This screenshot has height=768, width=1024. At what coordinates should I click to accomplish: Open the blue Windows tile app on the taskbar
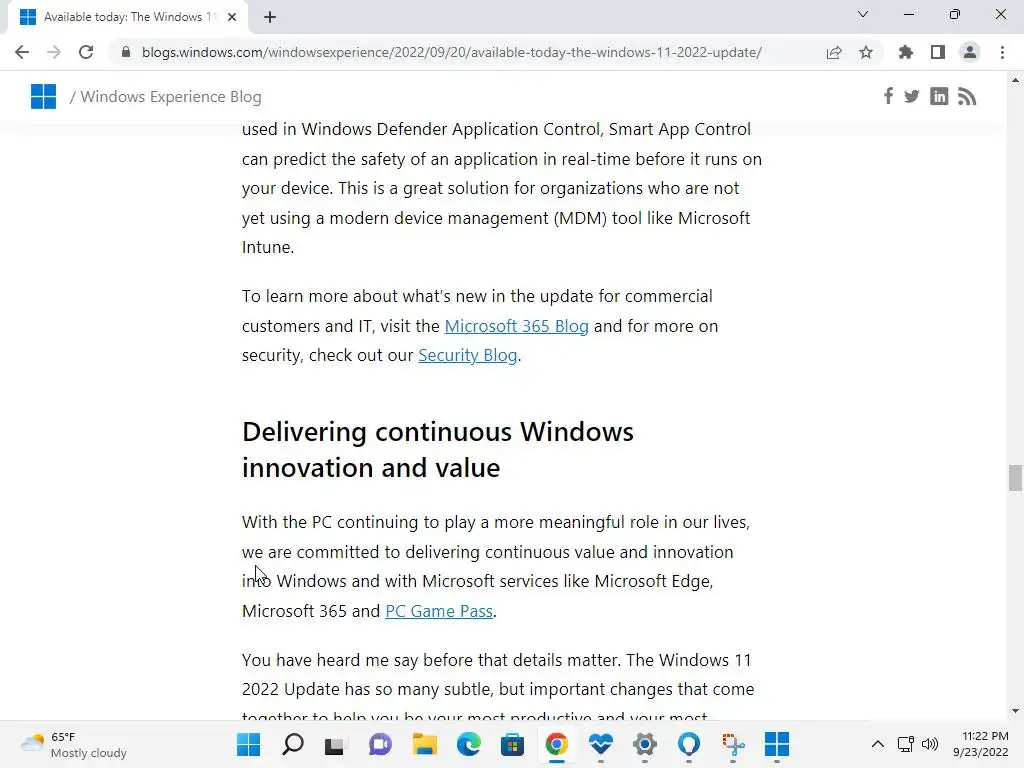click(x=776, y=744)
